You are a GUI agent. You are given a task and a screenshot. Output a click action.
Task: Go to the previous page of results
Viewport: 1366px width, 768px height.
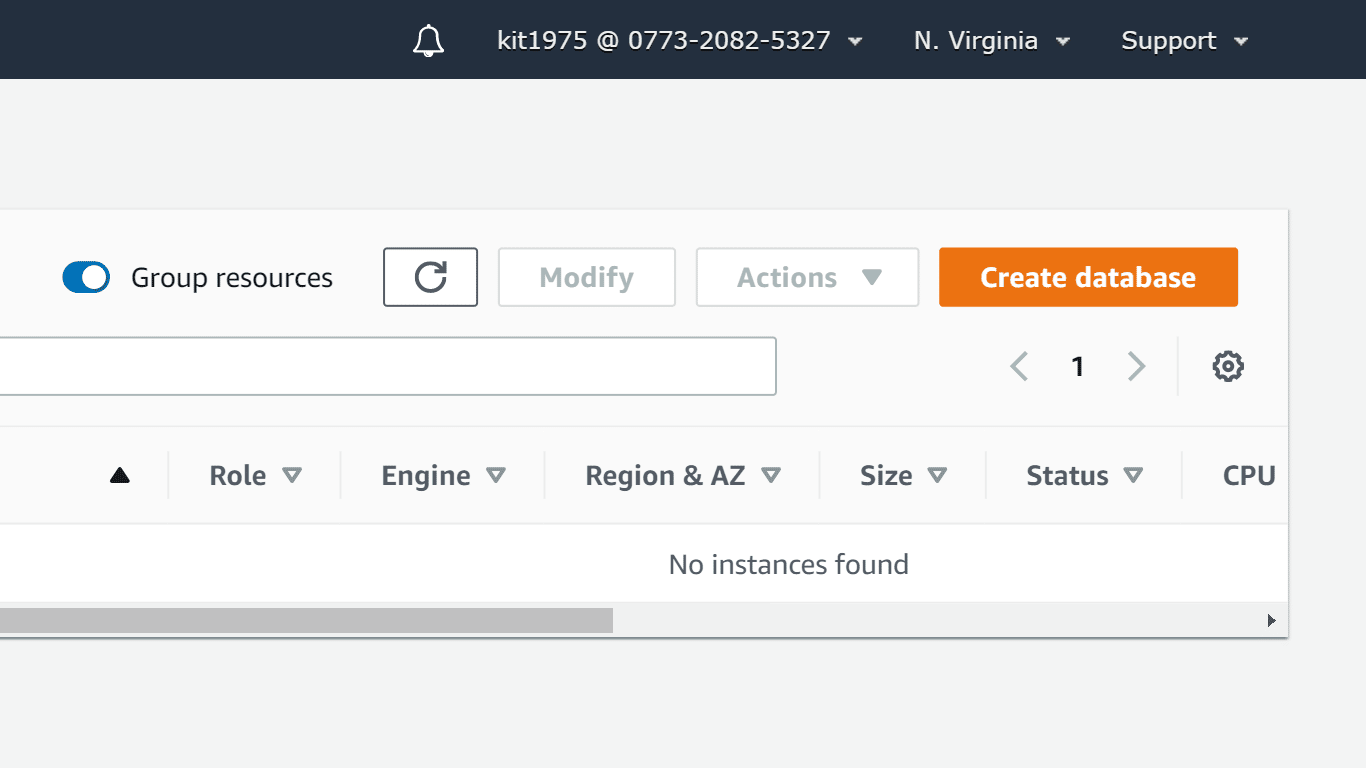1018,366
